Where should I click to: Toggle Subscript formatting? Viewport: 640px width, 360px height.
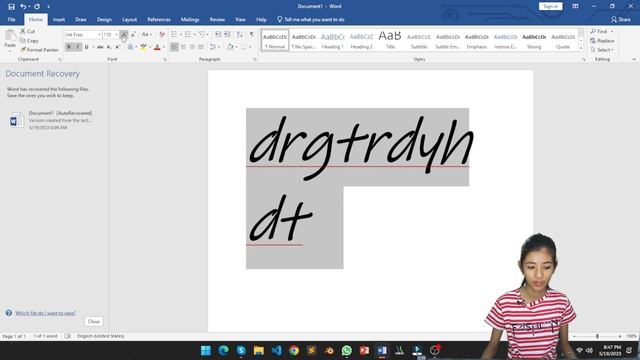tap(109, 47)
